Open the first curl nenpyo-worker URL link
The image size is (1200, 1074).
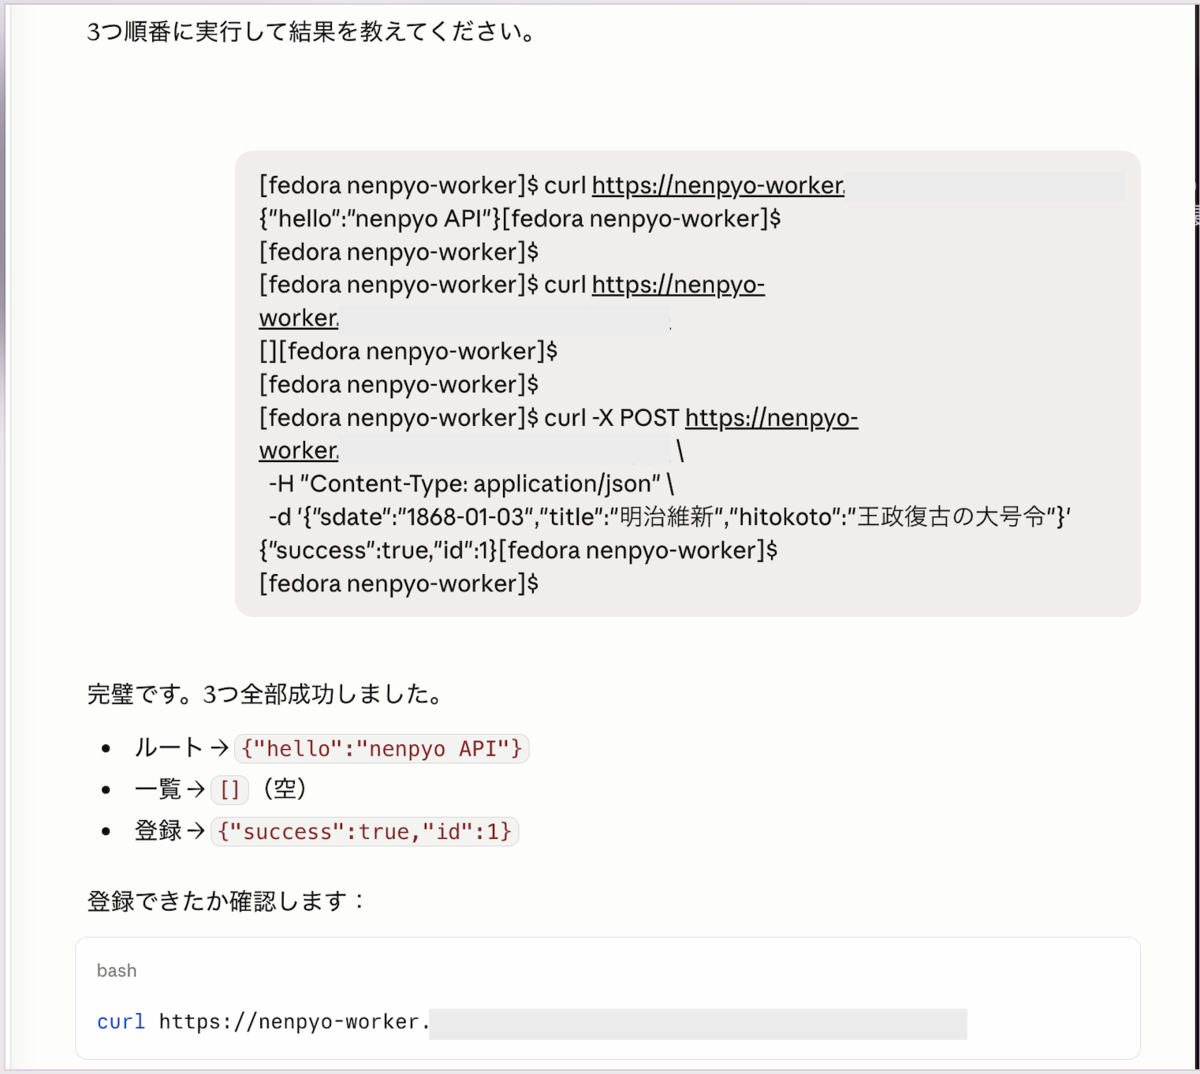tap(718, 185)
